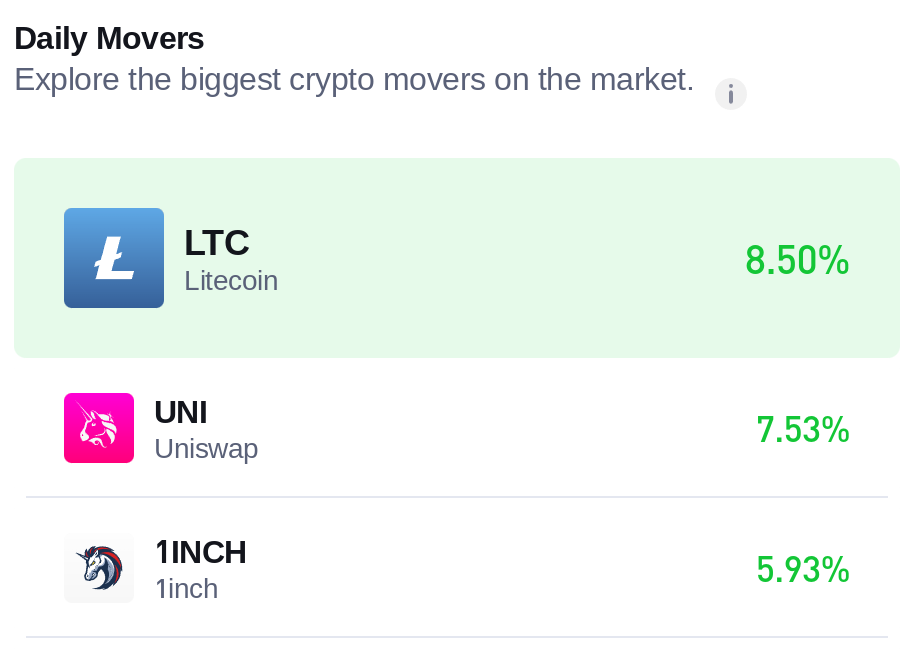Click the Litecoin logo icon
900x660 pixels.
click(114, 258)
